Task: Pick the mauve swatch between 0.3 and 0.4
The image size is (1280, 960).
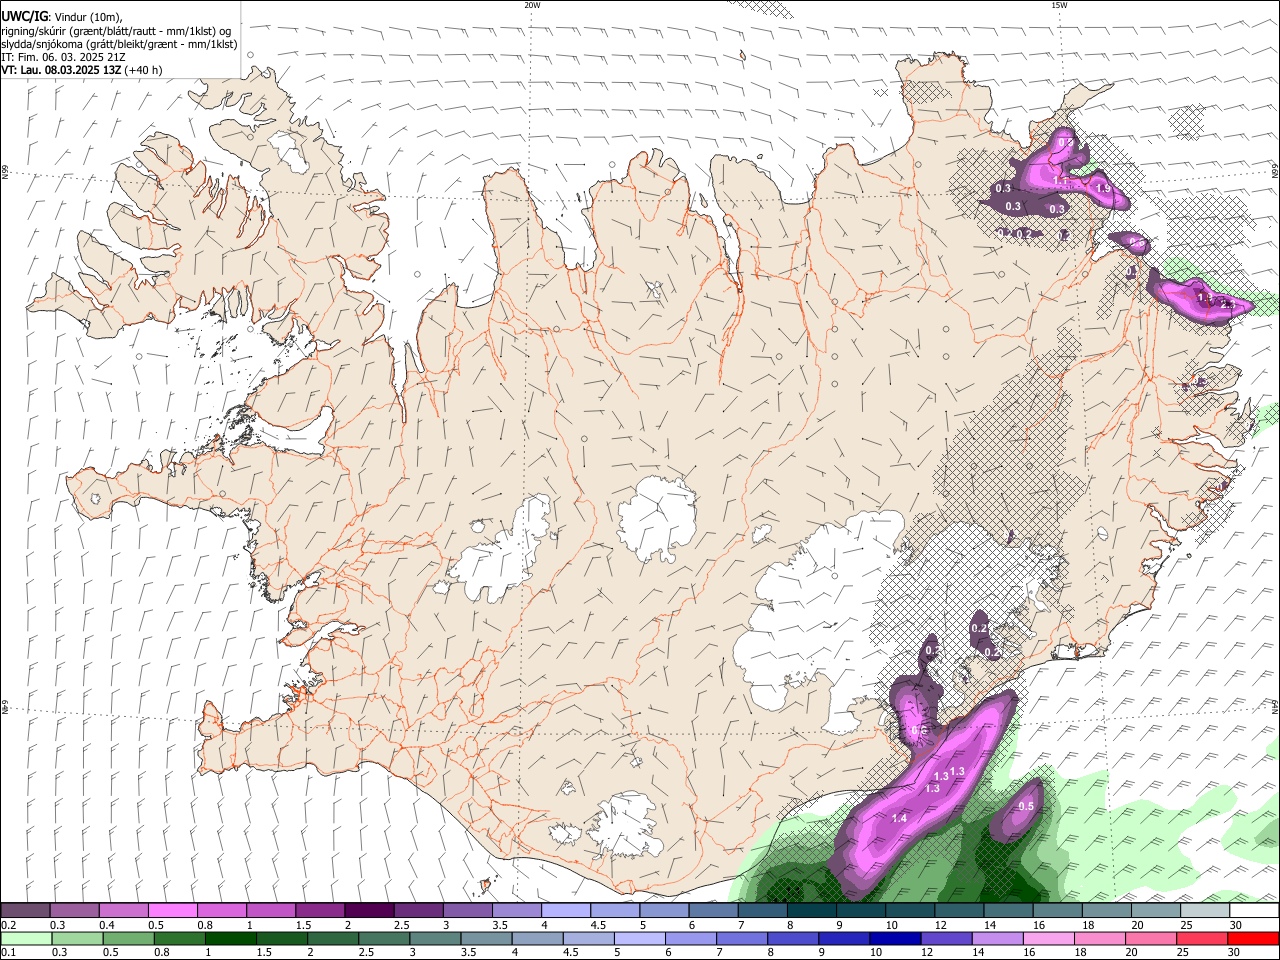Action: click(x=74, y=911)
